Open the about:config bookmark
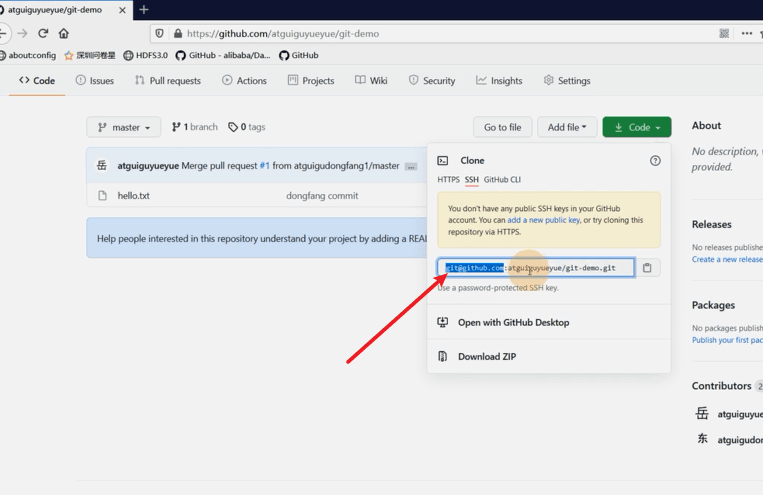 point(28,55)
